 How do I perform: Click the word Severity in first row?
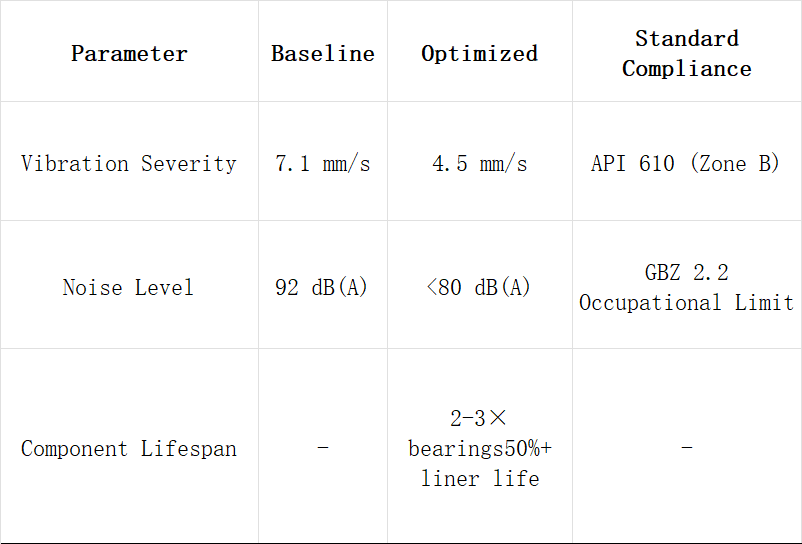(x=189, y=164)
